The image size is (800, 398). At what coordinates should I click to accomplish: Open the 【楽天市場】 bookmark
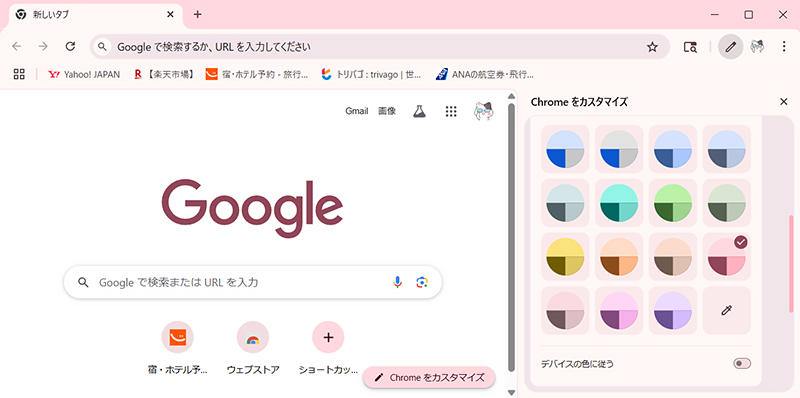[164, 74]
